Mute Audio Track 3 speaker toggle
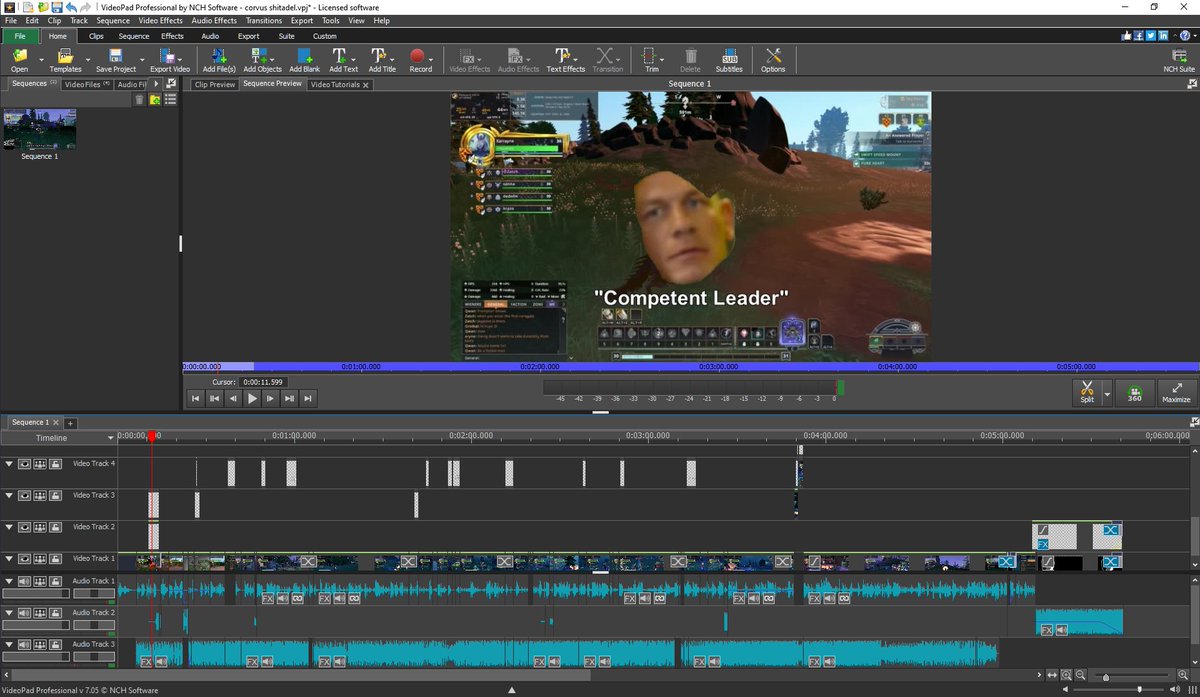Image resolution: width=1200 pixels, height=697 pixels. 25,645
